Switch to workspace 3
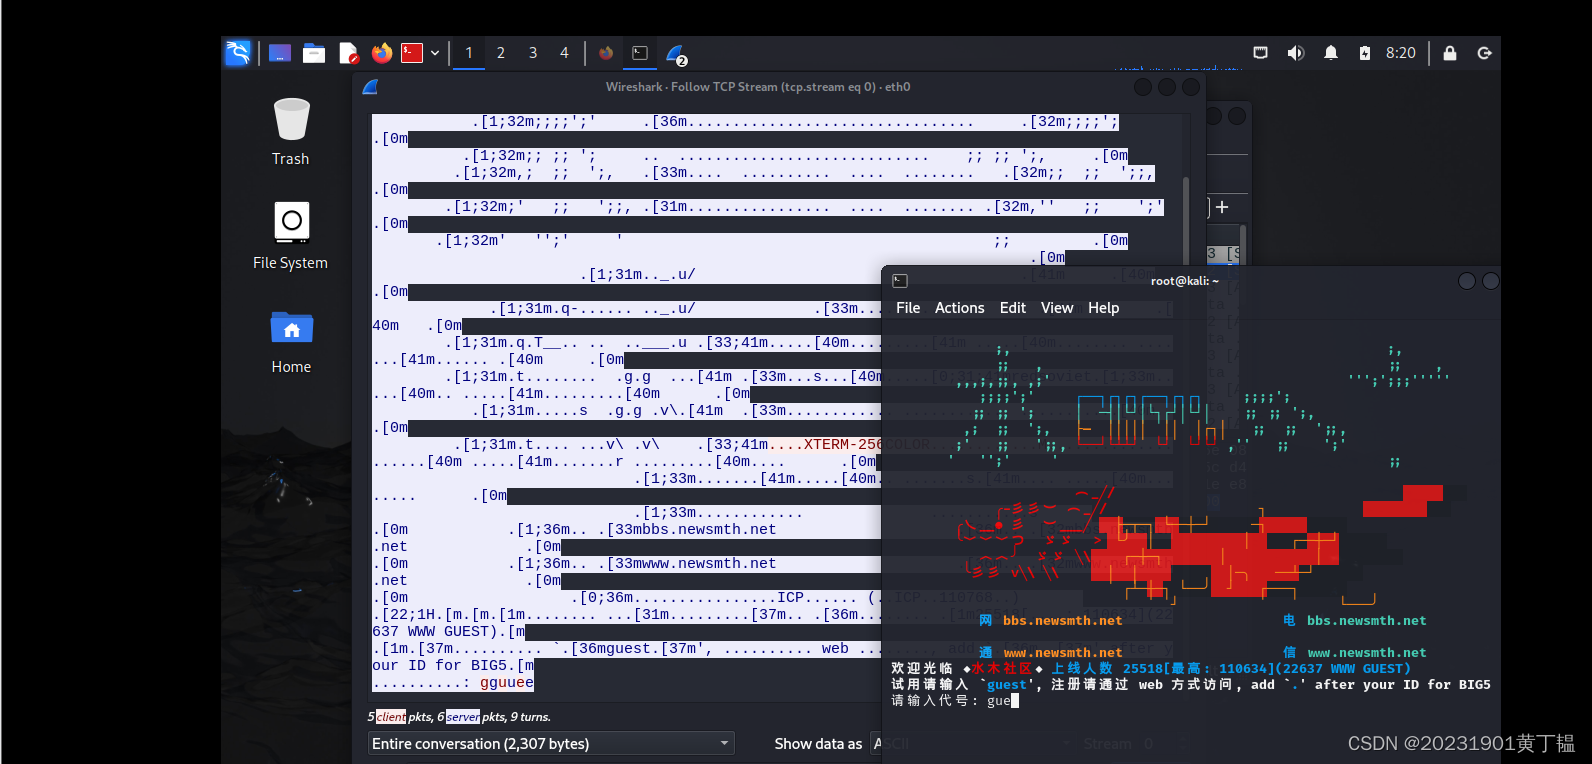Image resolution: width=1592 pixels, height=764 pixels. [533, 53]
